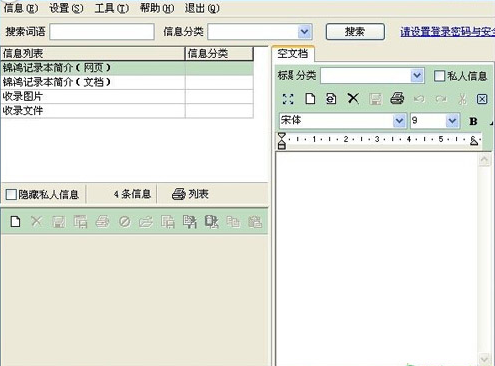Open the 设置(S) menu
Image resolution: width=495 pixels, height=366 pixels.
point(66,8)
